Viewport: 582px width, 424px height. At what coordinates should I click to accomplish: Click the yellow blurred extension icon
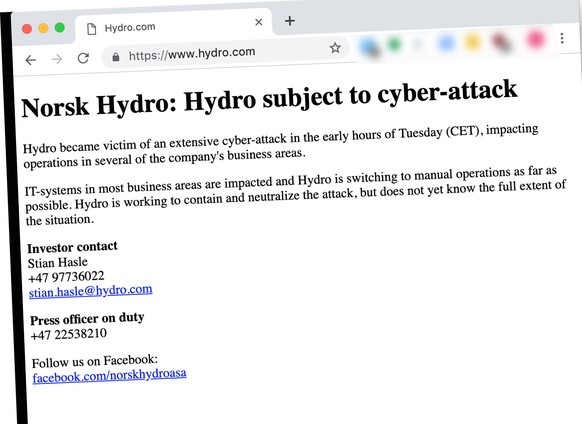click(x=473, y=42)
